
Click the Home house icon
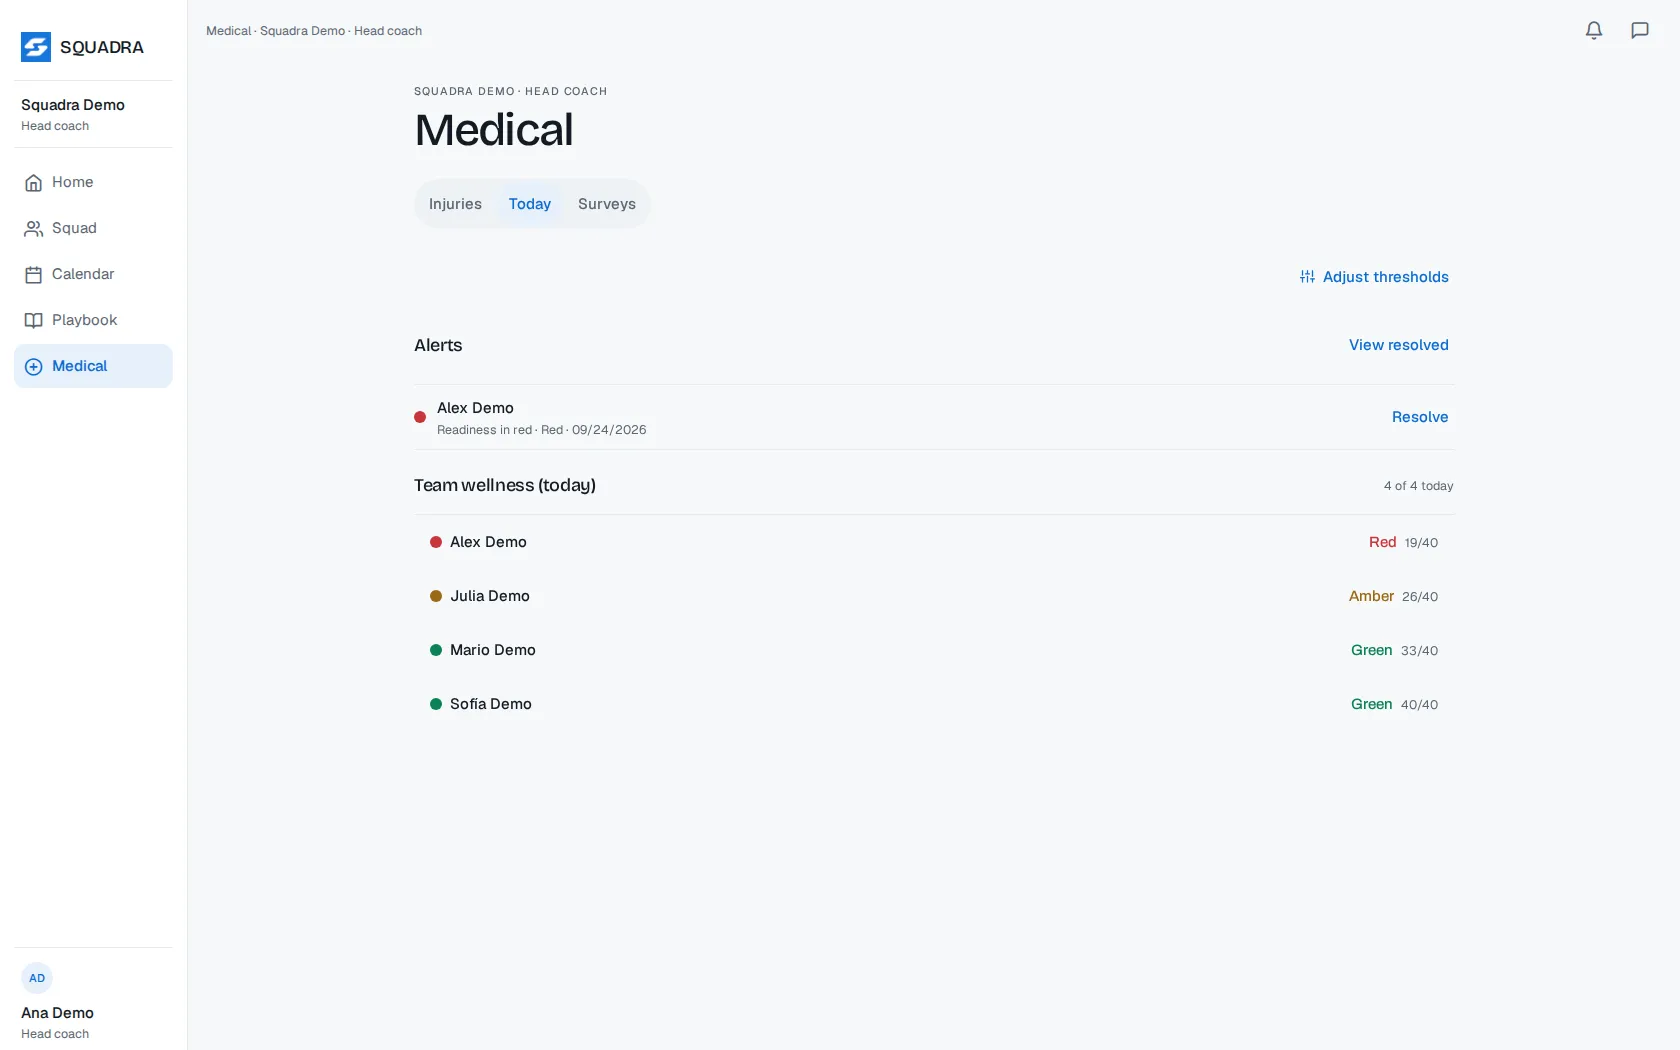[33, 182]
